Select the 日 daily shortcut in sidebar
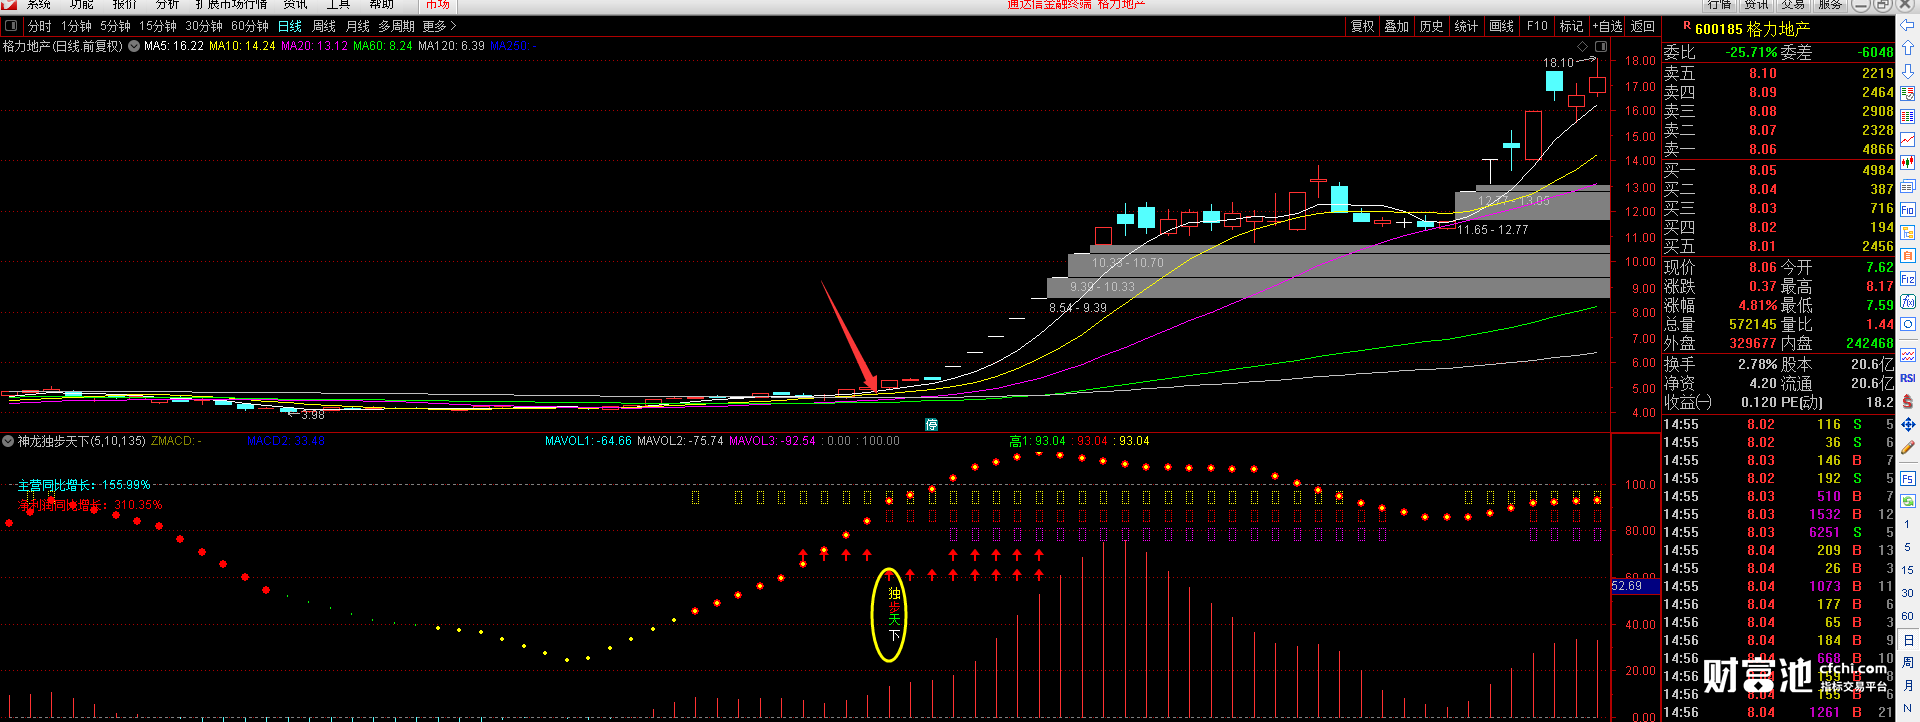 [x=1908, y=640]
